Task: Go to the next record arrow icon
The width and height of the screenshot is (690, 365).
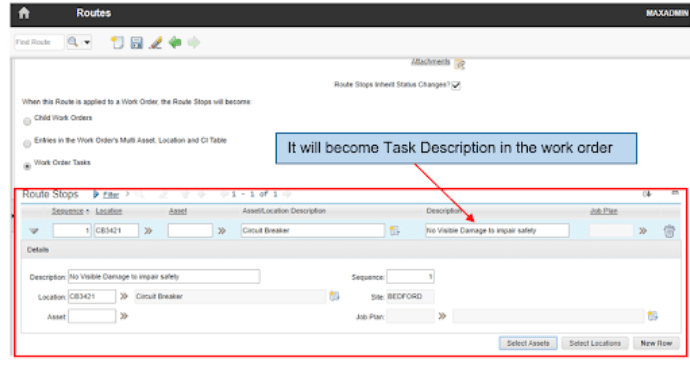Action: [194, 42]
